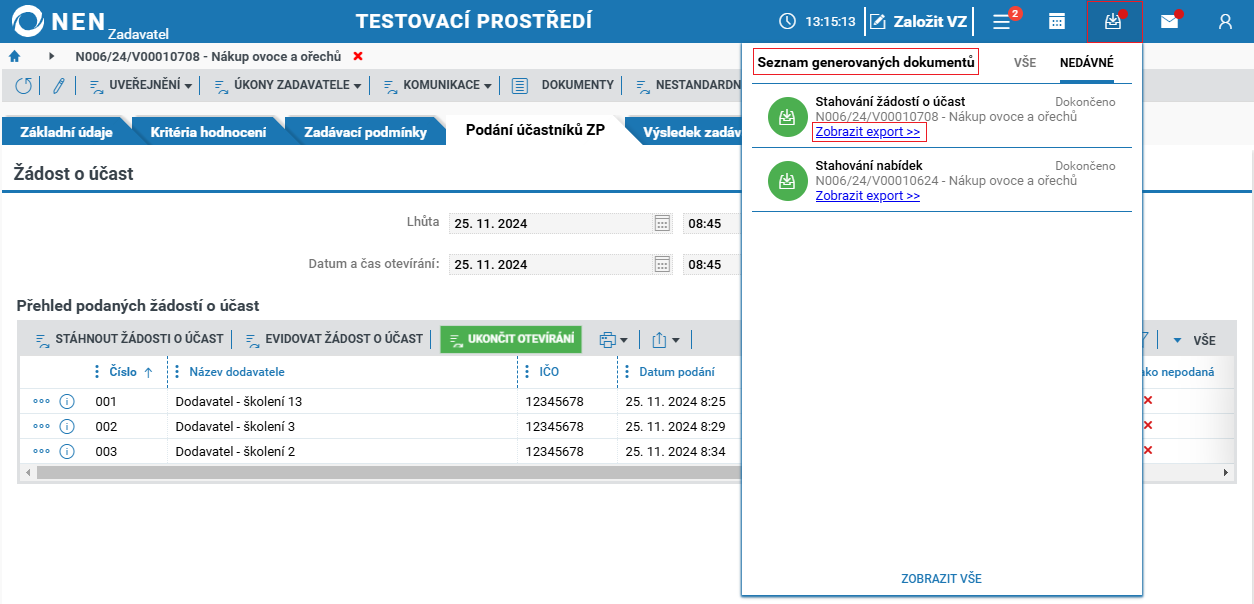Click the refresh icon in toolbar
Viewport: 1254px width, 604px height.
tap(24, 86)
